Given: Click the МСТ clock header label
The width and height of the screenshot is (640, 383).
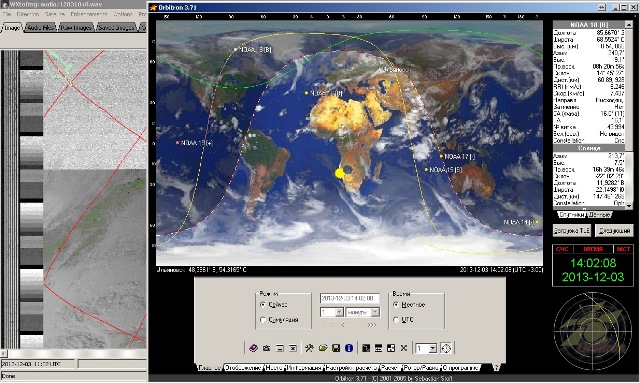Looking at the screenshot, I should tap(623, 249).
